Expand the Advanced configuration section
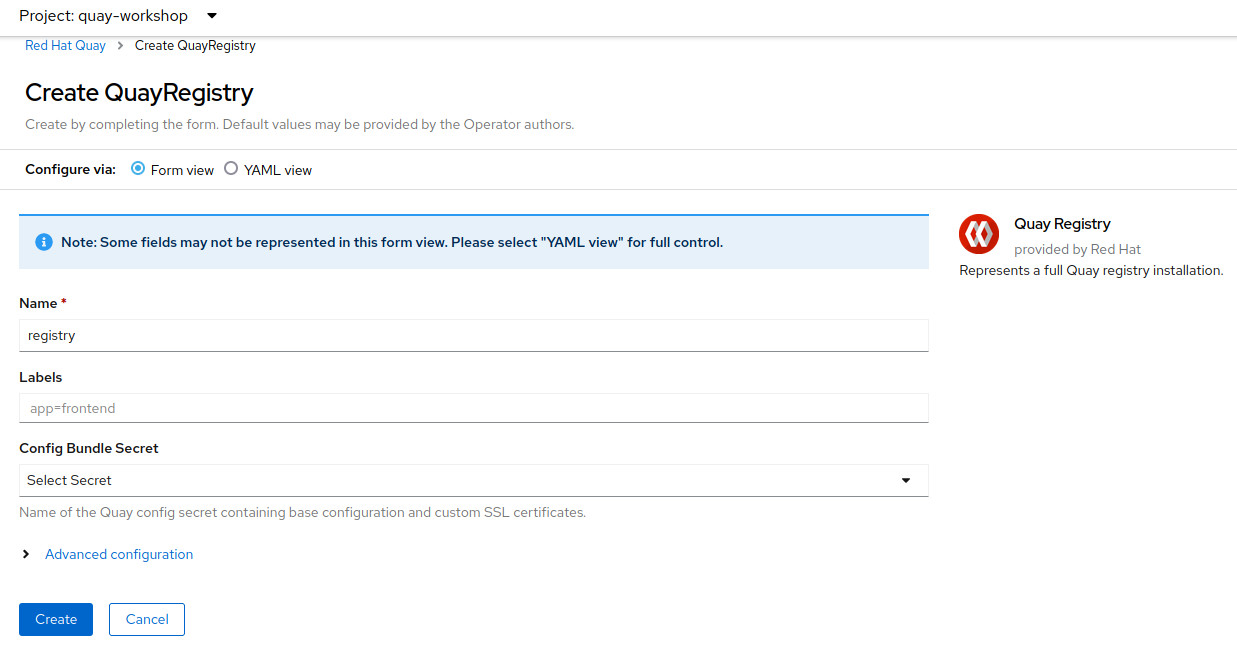1237x671 pixels. (119, 554)
